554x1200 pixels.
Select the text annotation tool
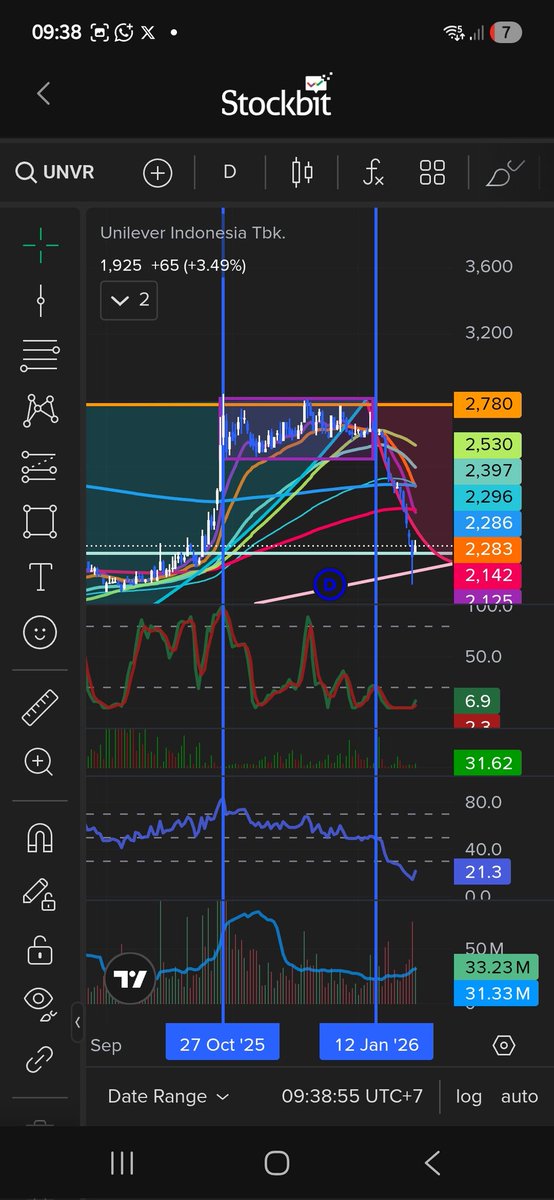40,577
